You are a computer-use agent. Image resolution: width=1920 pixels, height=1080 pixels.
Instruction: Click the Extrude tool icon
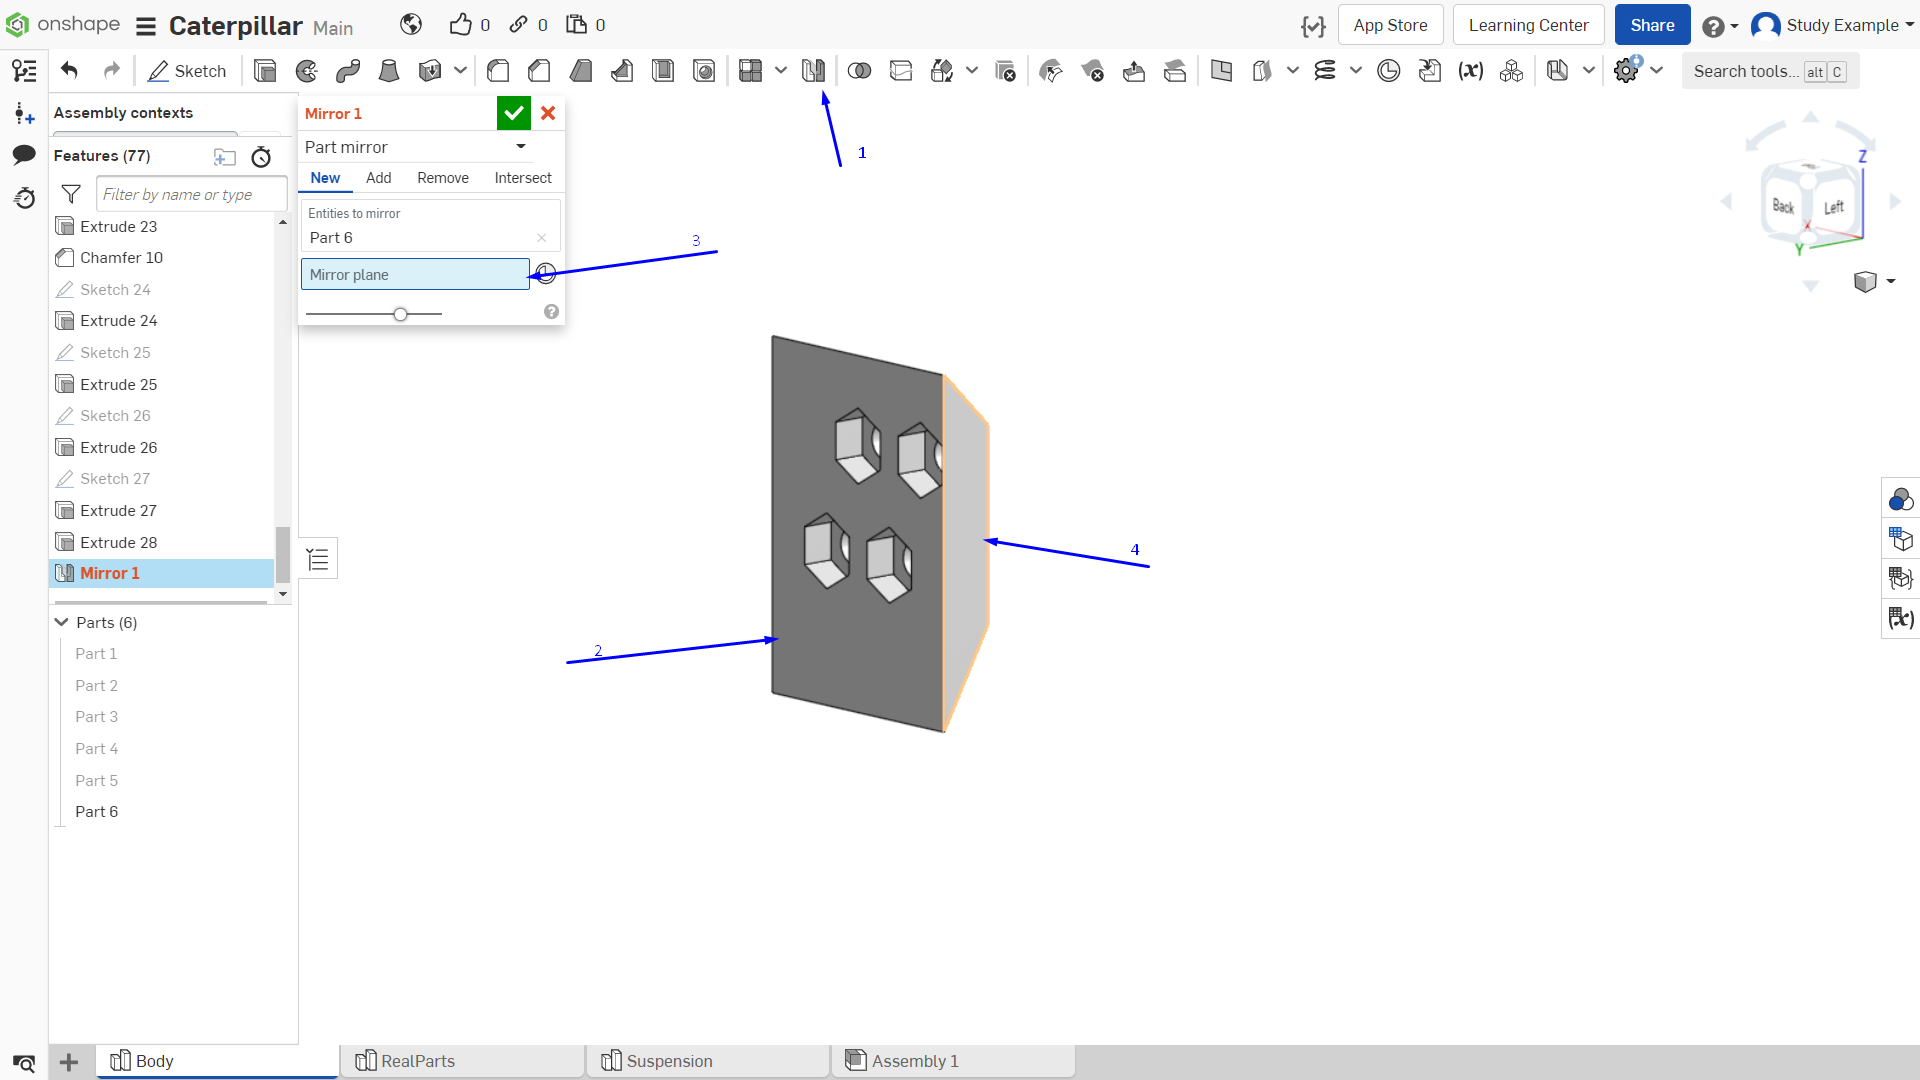[x=265, y=71]
